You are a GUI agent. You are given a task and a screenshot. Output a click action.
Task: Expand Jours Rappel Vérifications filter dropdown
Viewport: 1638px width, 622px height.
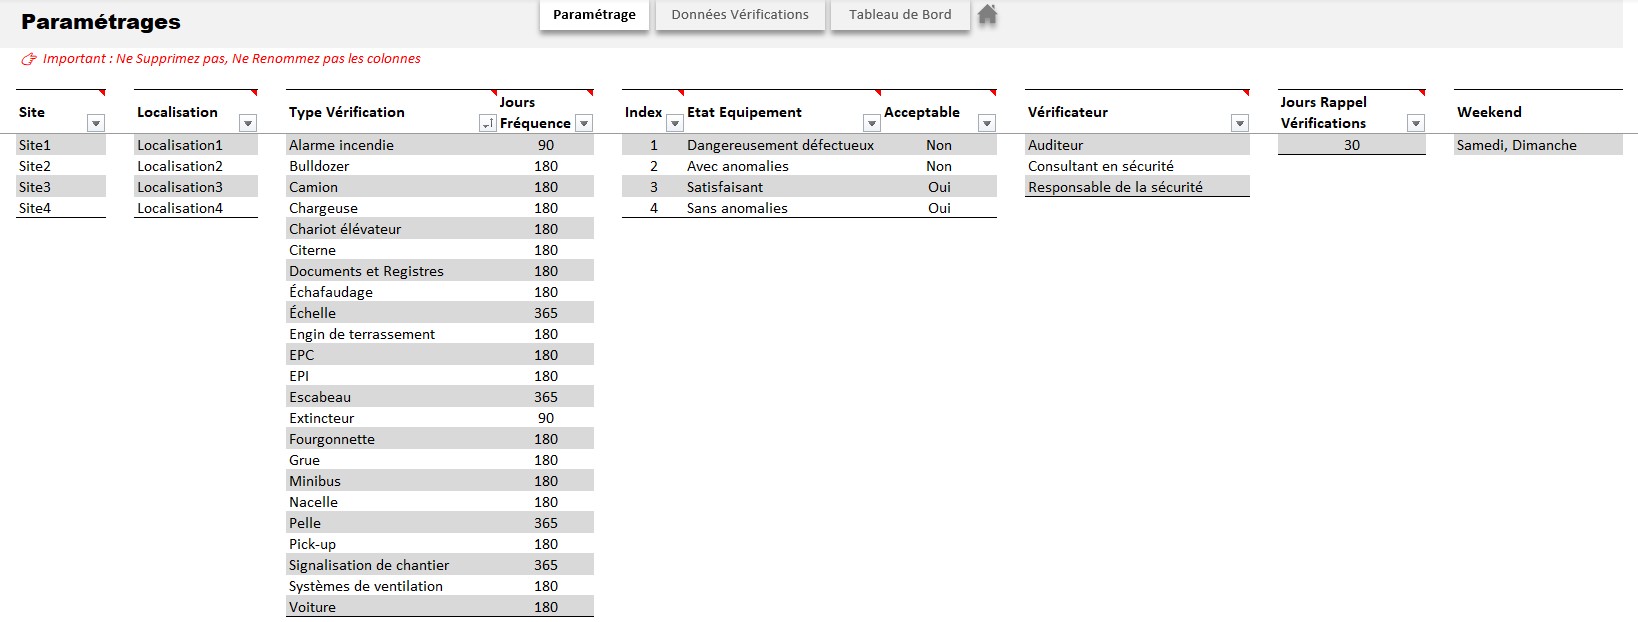[1416, 123]
